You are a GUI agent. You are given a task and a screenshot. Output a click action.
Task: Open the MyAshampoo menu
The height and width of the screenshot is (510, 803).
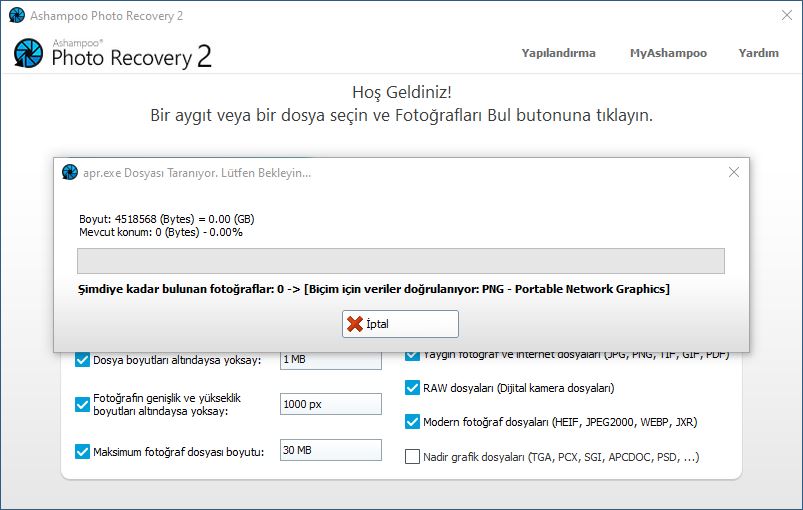click(x=668, y=53)
